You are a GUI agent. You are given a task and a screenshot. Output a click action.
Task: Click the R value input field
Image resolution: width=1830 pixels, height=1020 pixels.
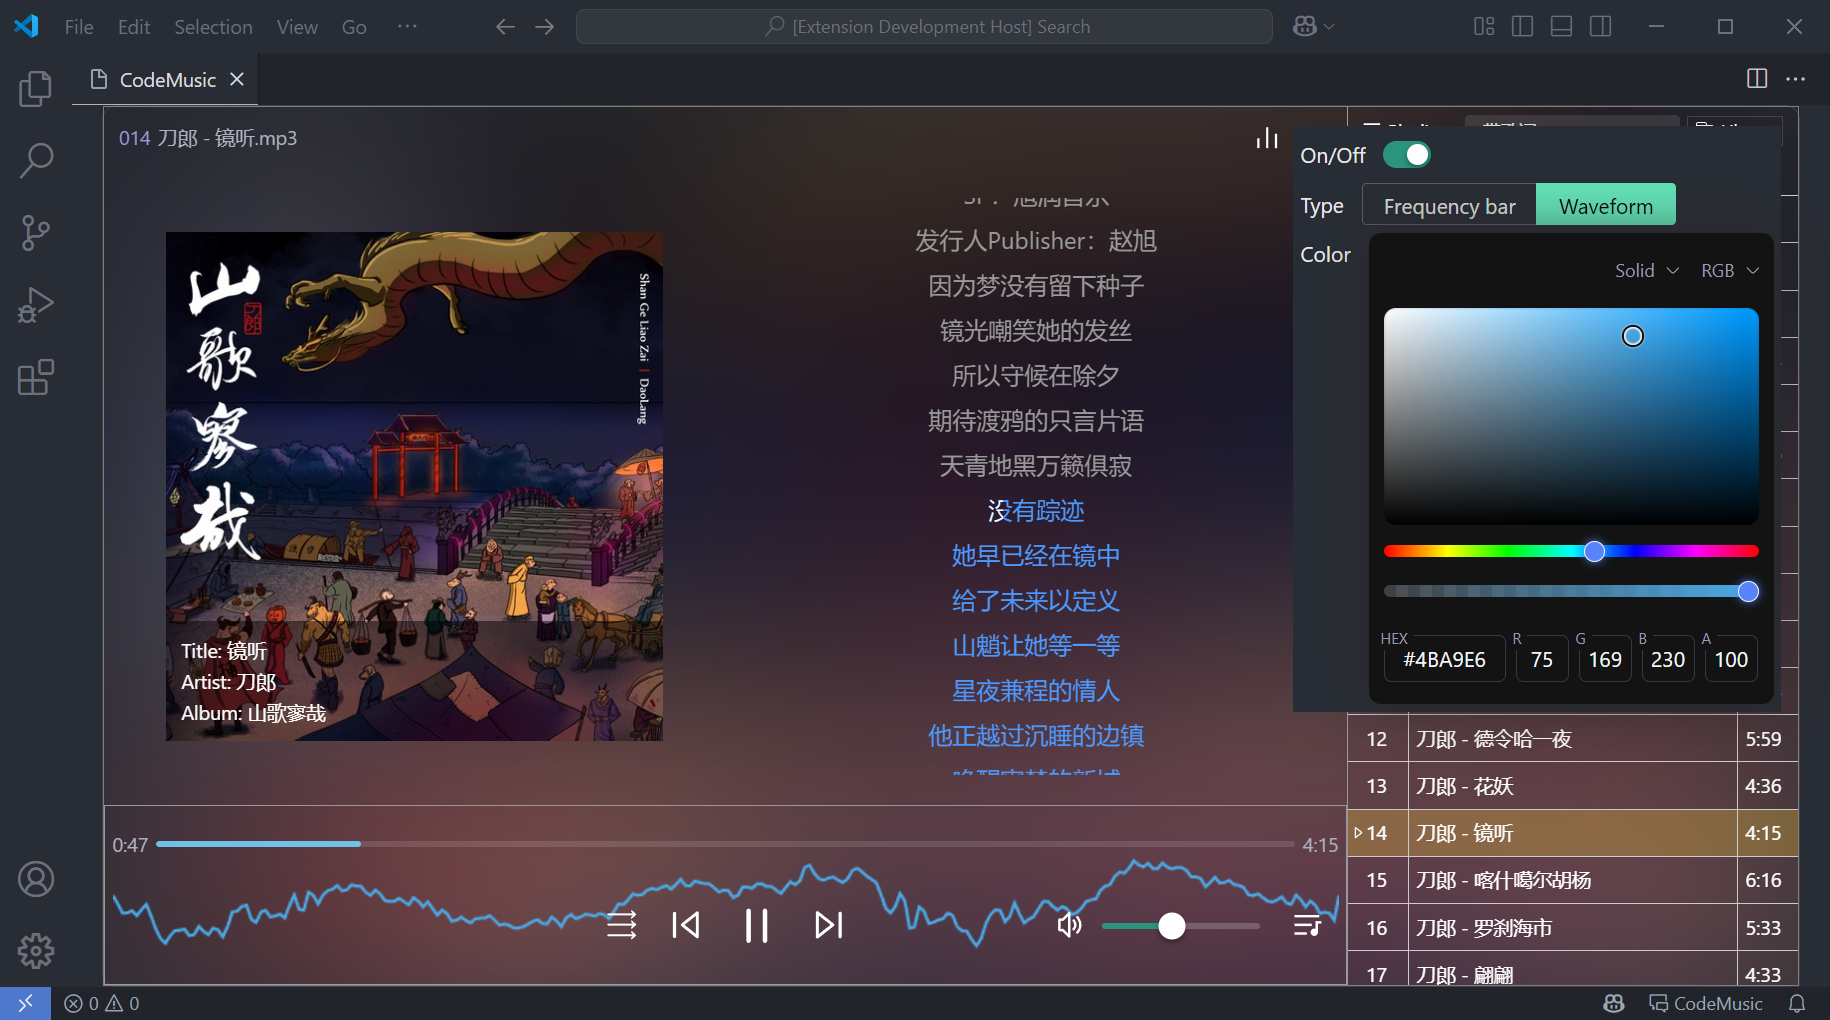point(1542,660)
